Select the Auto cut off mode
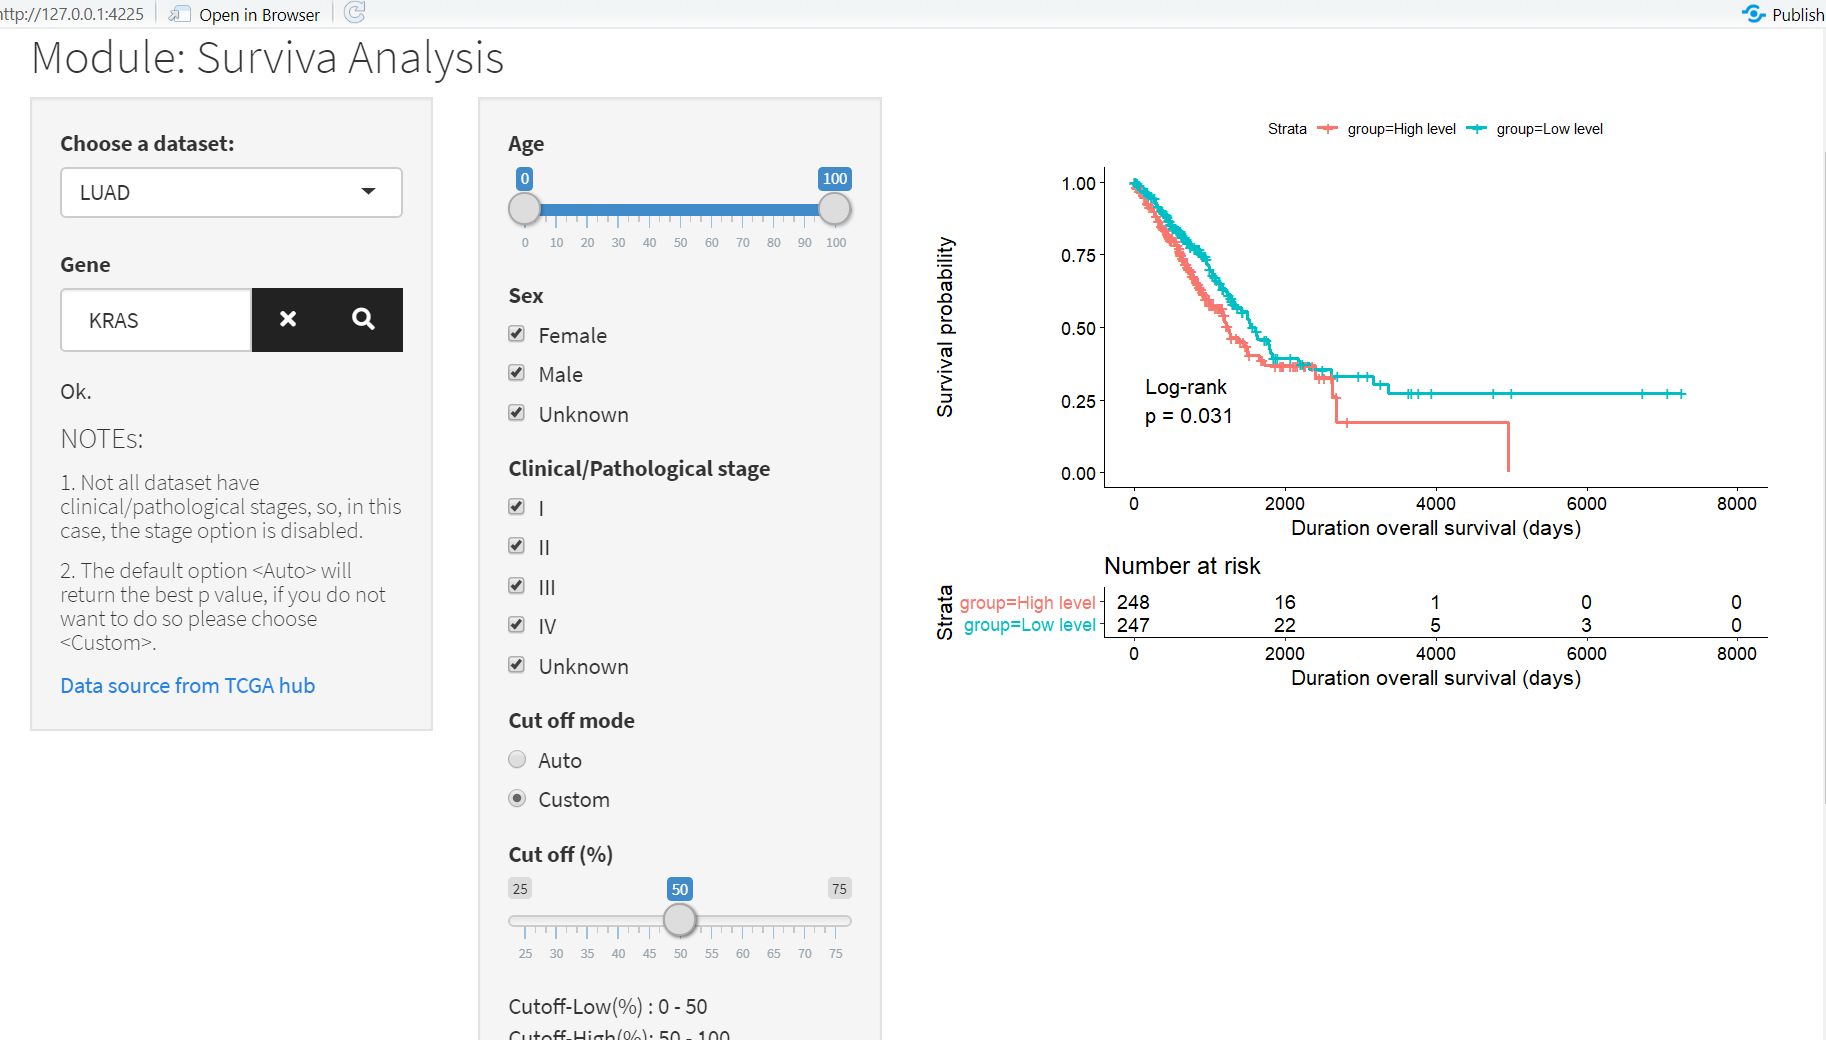The image size is (1826, 1040). pos(517,759)
